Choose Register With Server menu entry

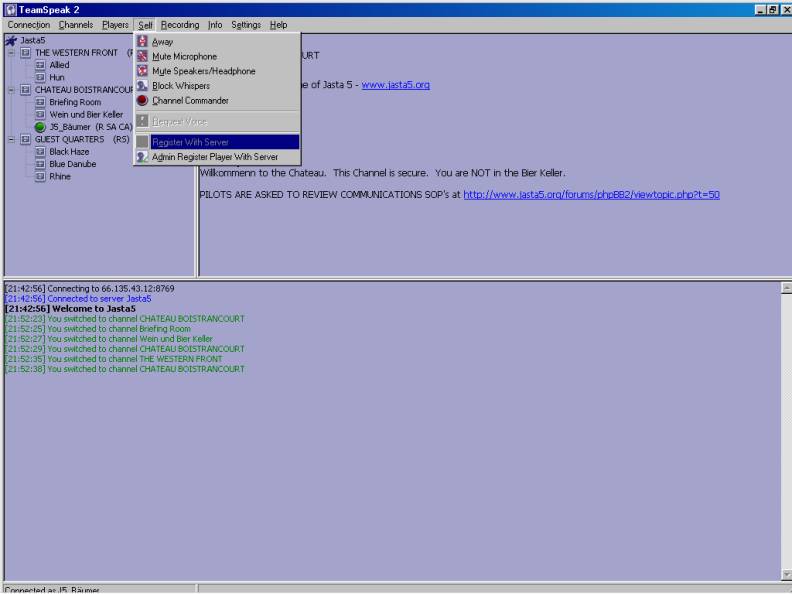click(x=190, y=142)
